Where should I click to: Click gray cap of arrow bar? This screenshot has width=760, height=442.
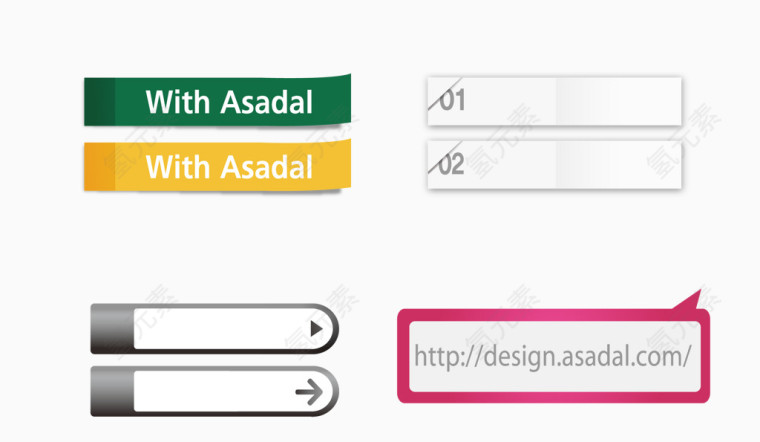(x=112, y=391)
